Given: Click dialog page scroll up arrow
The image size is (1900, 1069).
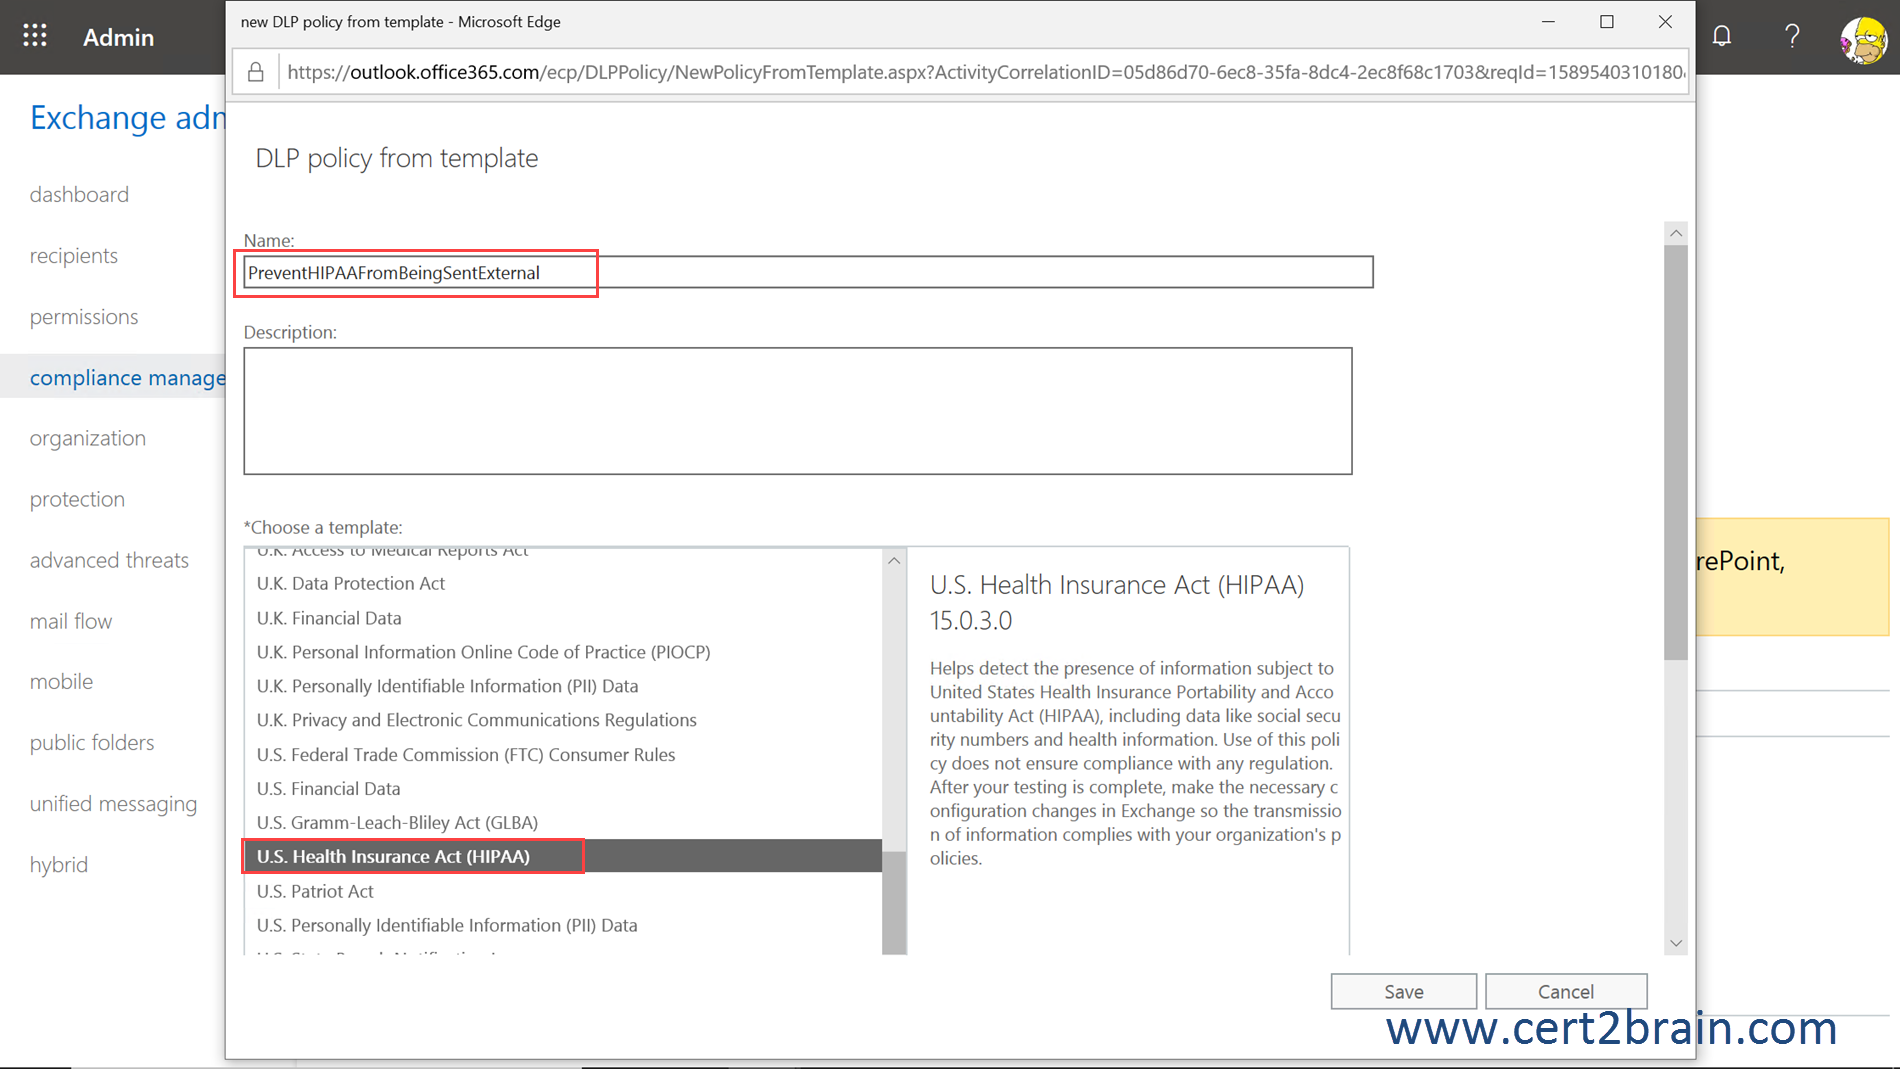Looking at the screenshot, I should 1676,233.
